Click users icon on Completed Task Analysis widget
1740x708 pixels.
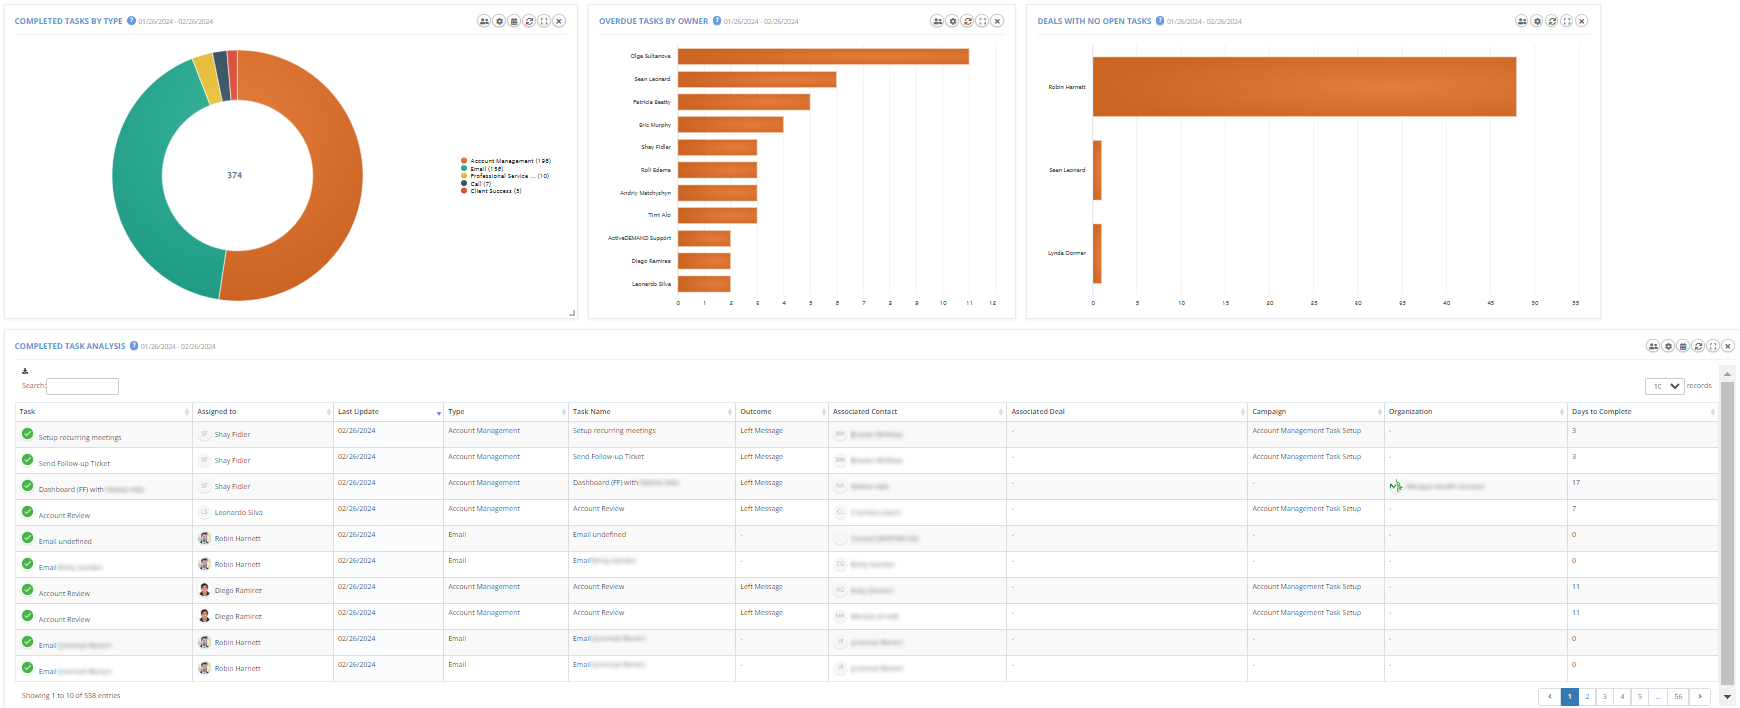(1653, 346)
